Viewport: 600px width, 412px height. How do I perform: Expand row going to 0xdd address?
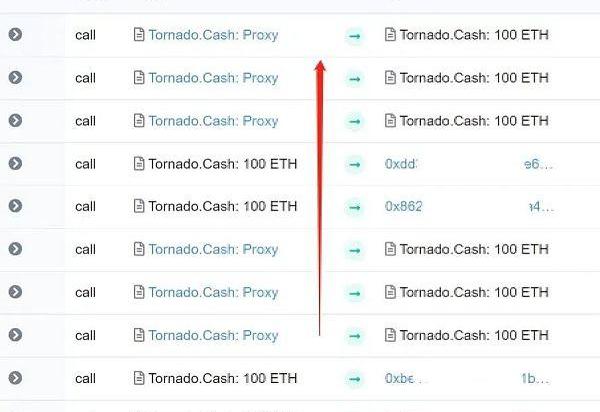(x=15, y=163)
